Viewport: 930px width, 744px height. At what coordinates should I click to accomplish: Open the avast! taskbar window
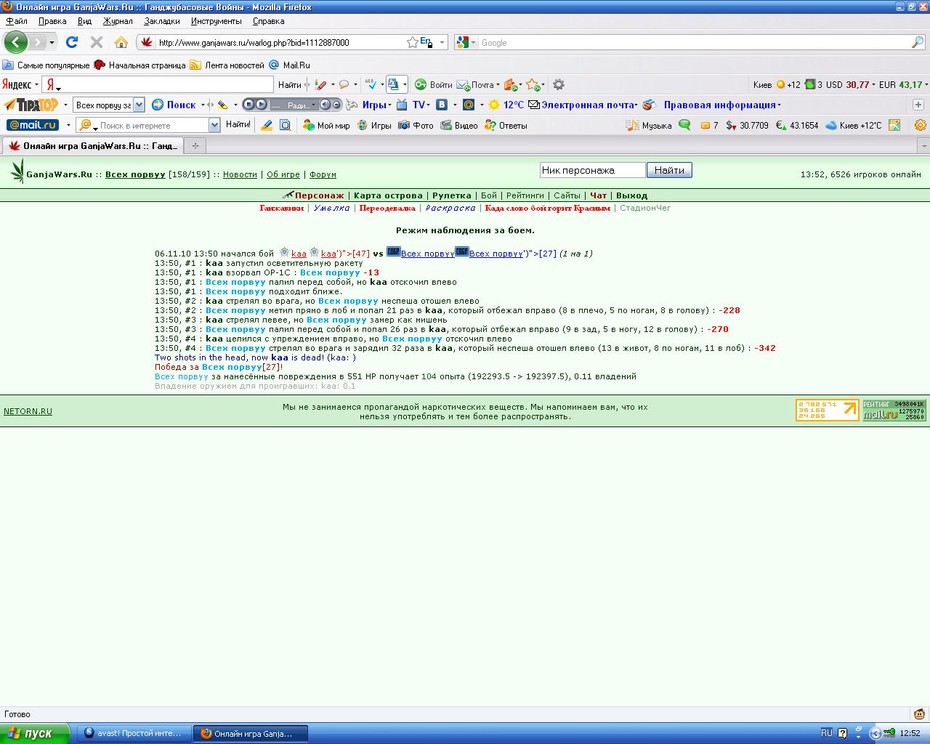click(134, 733)
